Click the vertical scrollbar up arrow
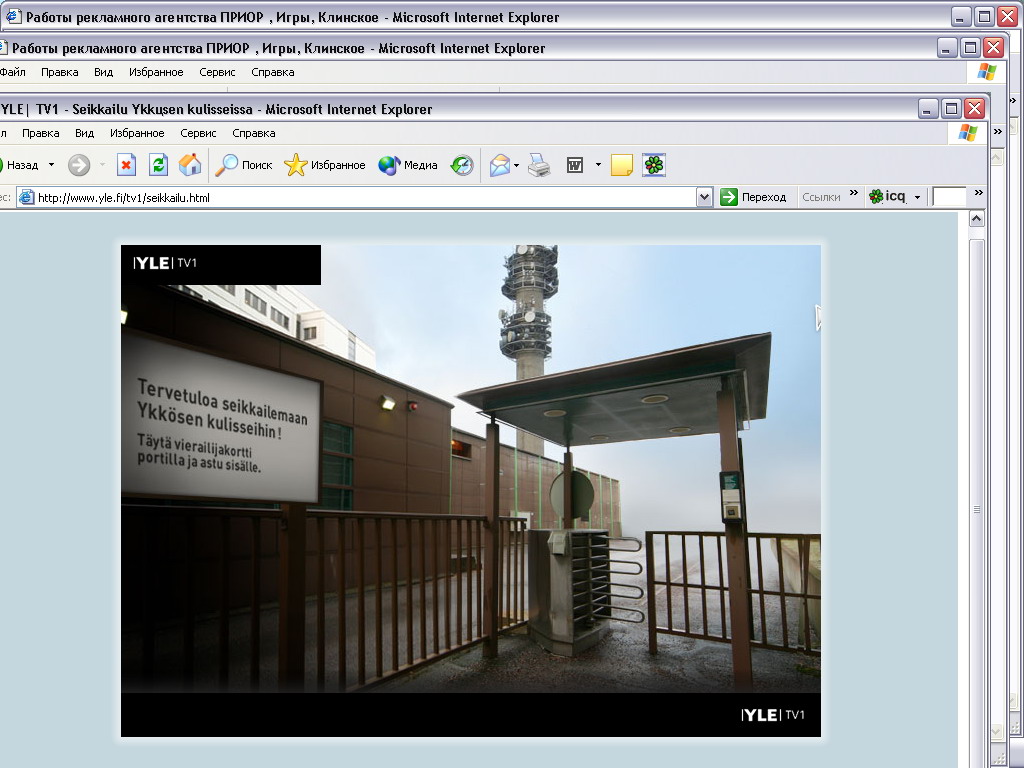 (x=977, y=219)
